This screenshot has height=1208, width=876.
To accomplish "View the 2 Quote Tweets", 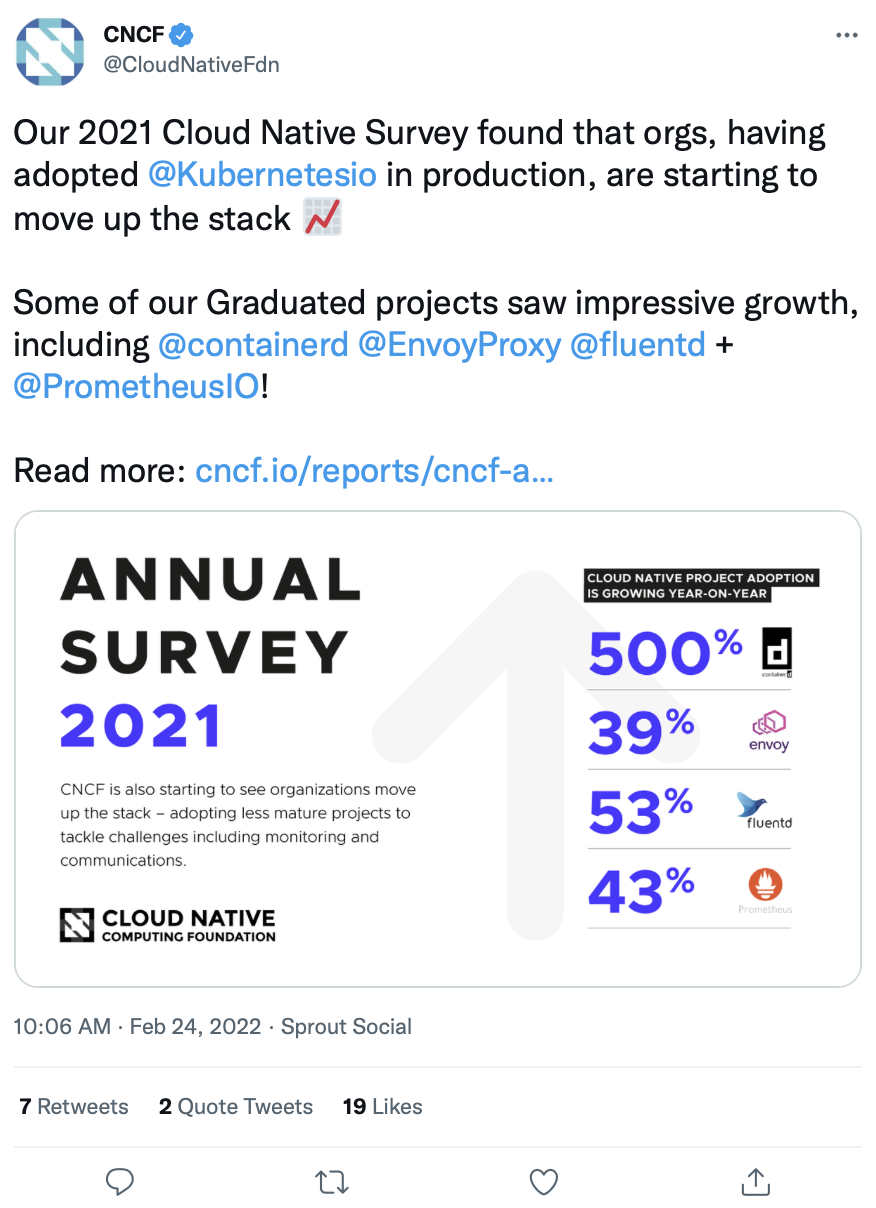I will (x=236, y=1107).
